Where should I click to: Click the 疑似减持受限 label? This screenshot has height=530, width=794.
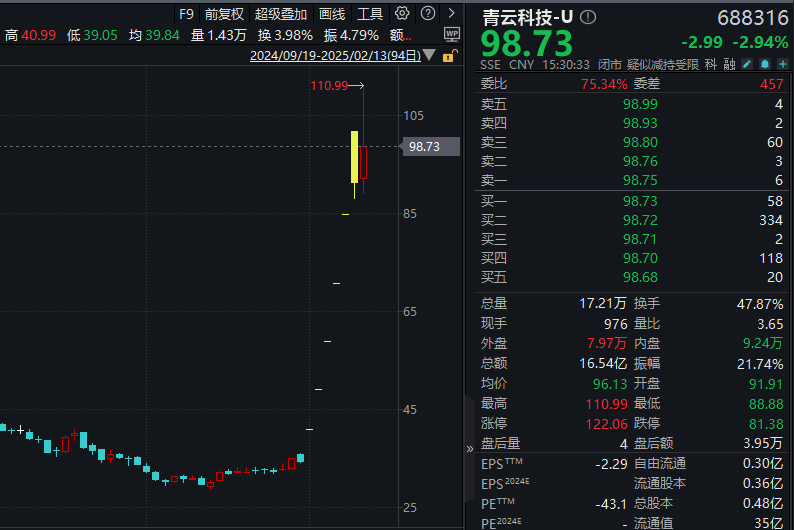[662, 64]
